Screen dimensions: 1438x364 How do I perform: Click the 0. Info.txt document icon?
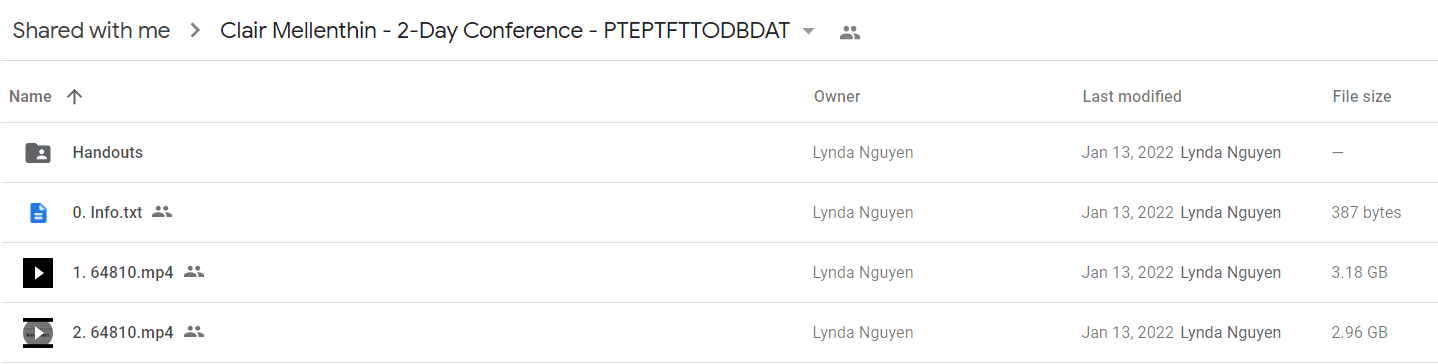click(x=38, y=213)
